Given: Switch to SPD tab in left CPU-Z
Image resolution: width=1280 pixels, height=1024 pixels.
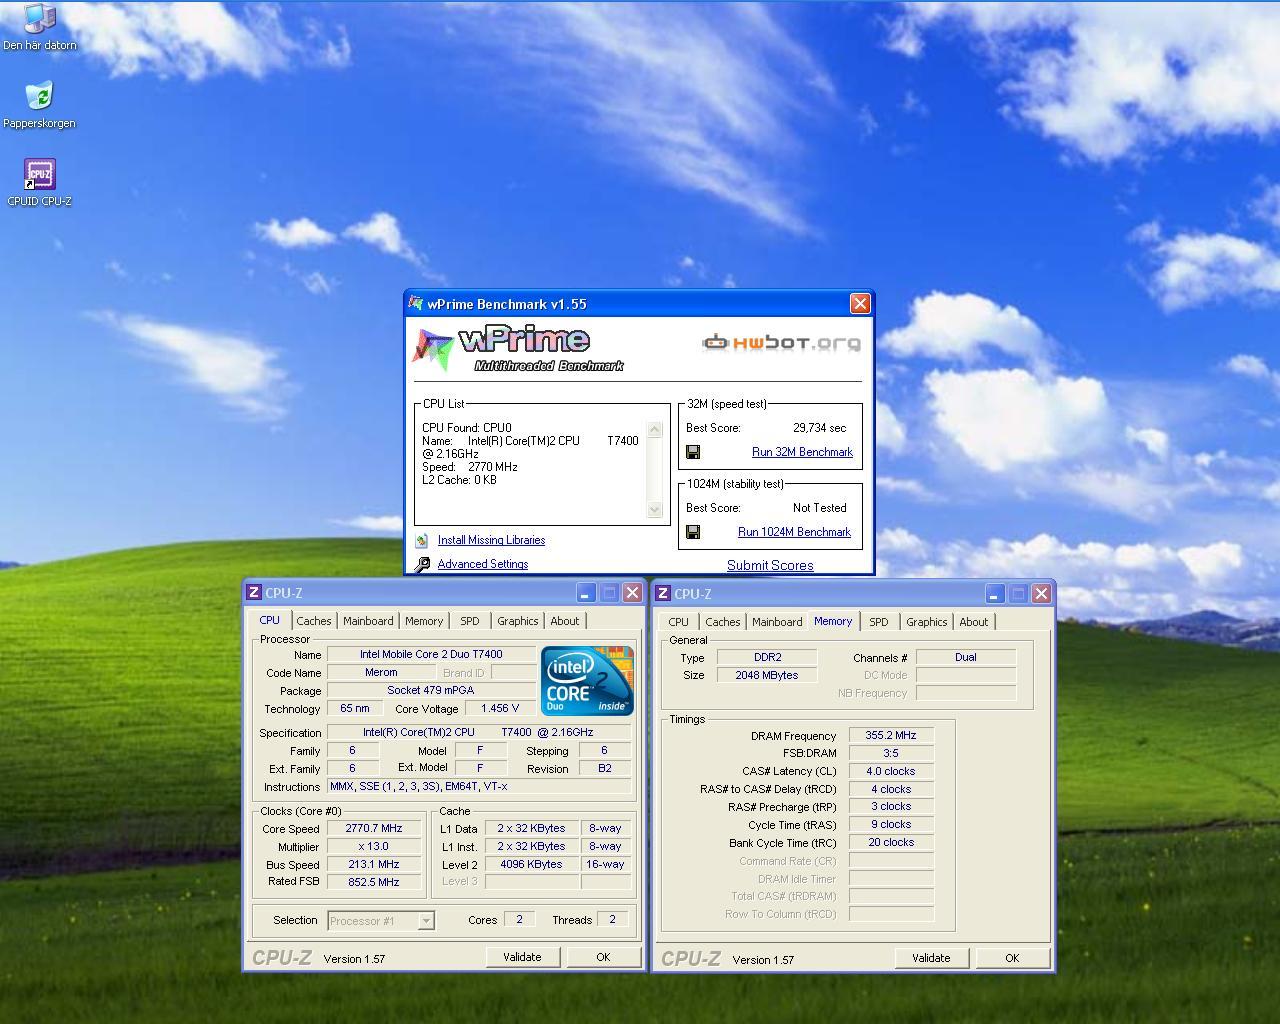Looking at the screenshot, I should pos(470,621).
